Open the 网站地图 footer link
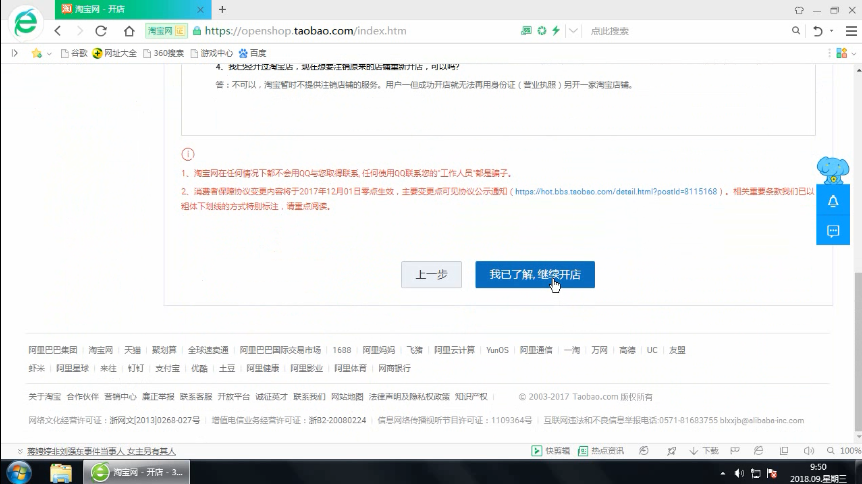Screen dimensions: 862x484 [347, 397]
